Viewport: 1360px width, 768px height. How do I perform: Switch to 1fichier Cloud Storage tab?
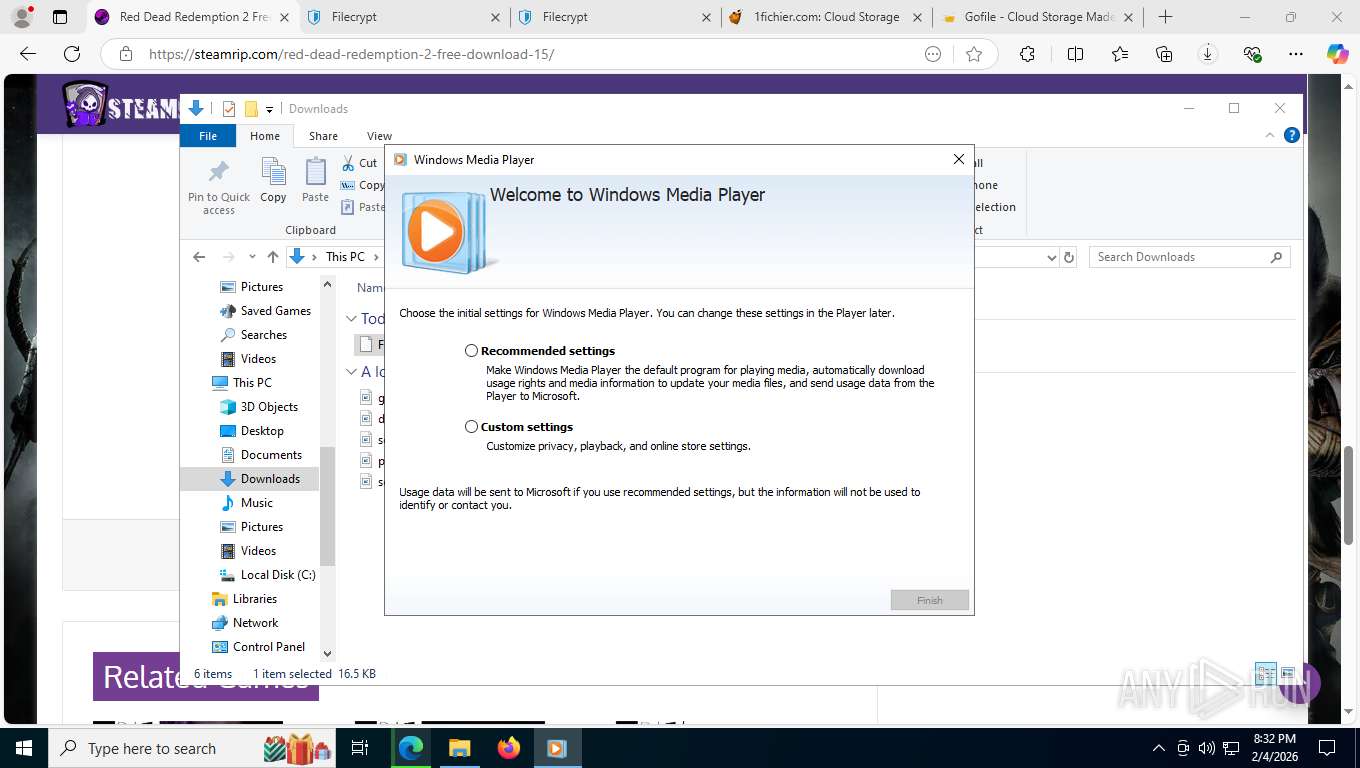(825, 17)
